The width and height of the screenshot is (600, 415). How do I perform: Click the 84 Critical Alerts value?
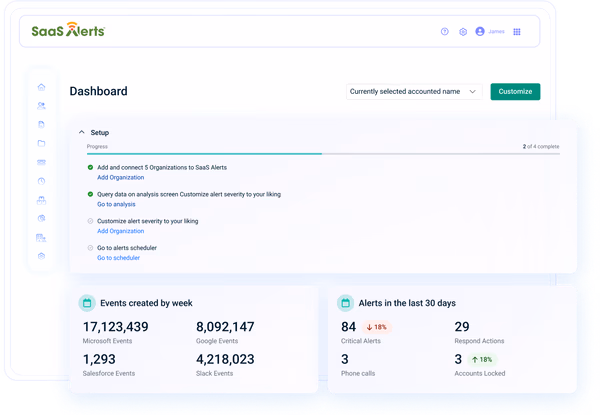[348, 327]
